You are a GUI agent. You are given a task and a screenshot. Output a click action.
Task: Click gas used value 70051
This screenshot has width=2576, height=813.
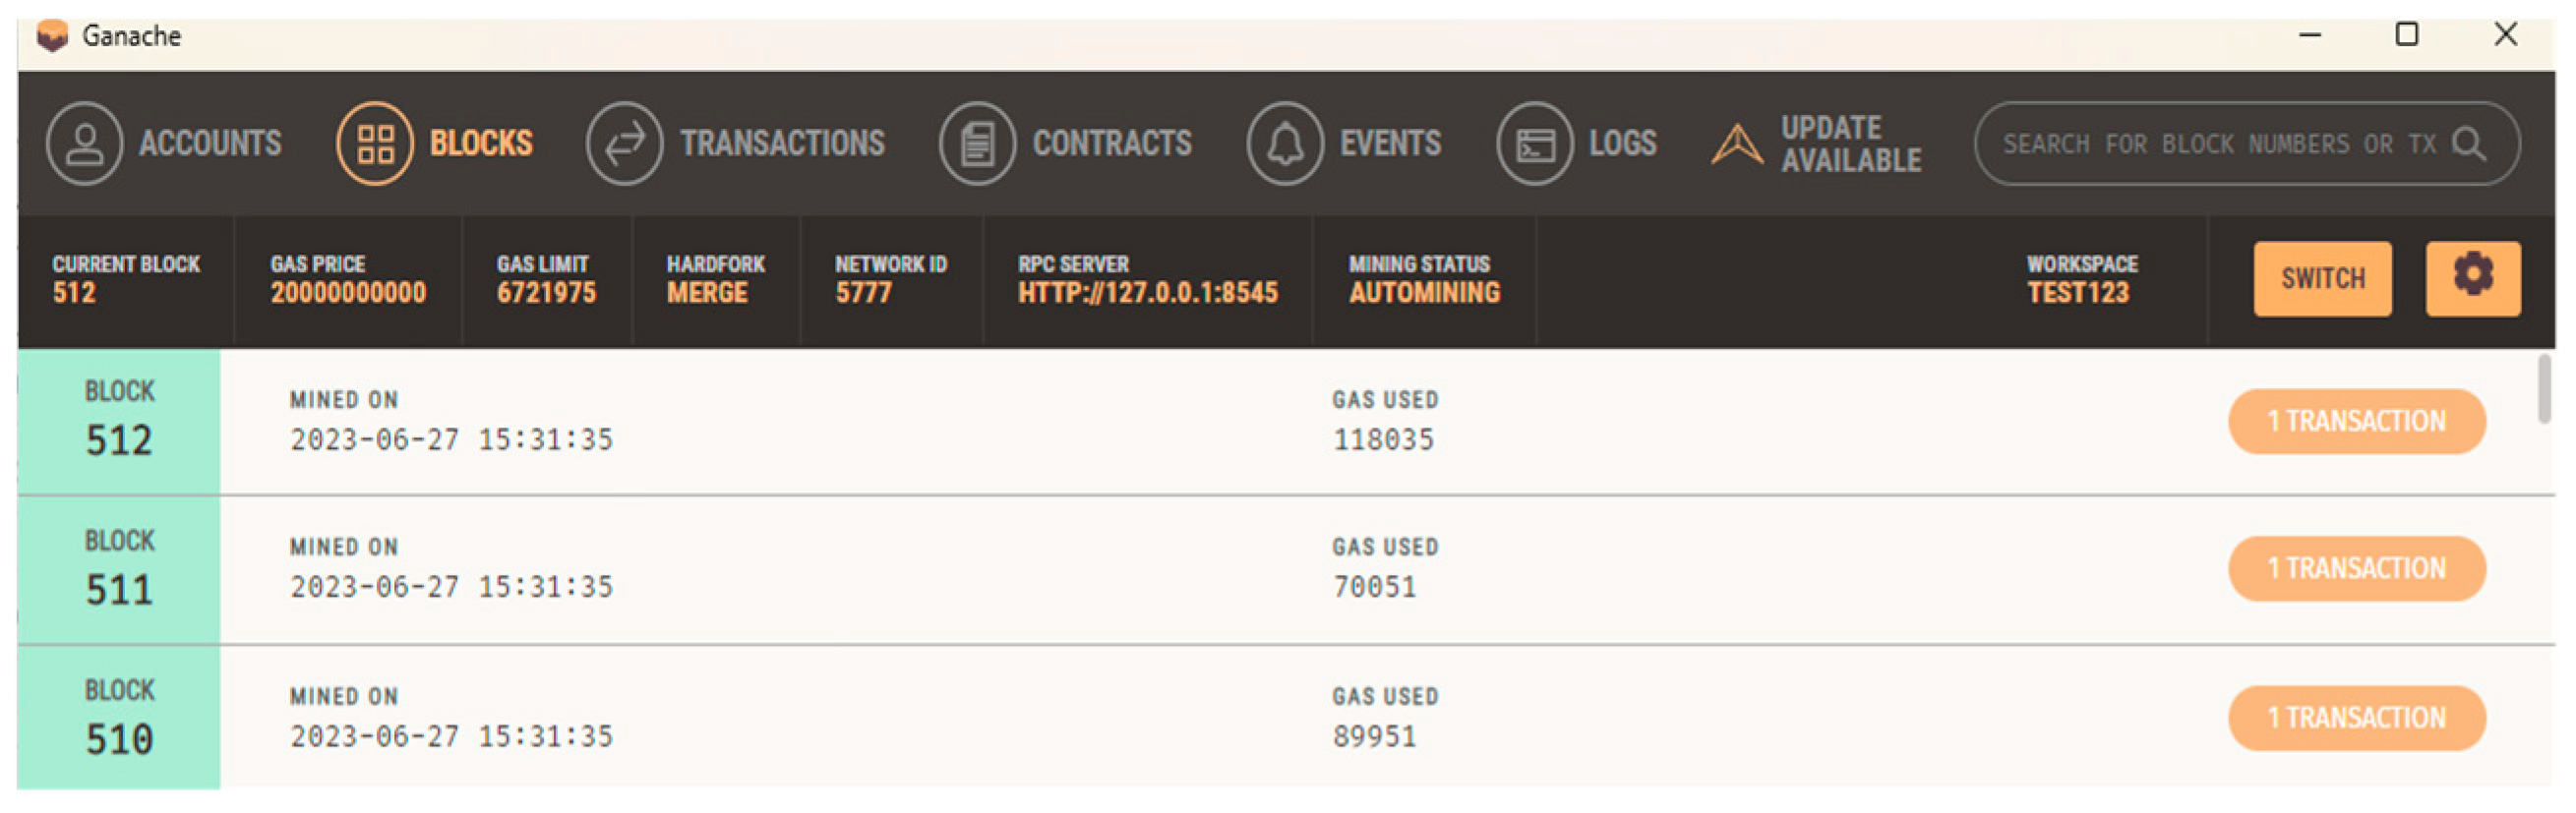(x=1374, y=586)
